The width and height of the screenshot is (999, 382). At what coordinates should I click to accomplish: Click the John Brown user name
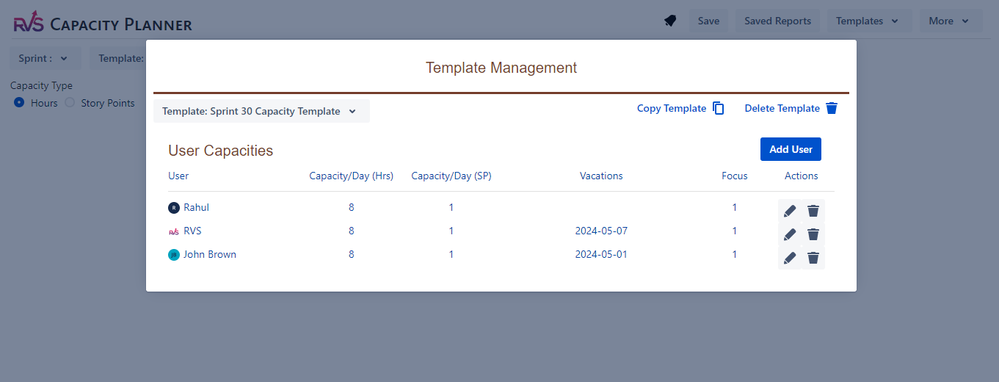click(x=210, y=255)
